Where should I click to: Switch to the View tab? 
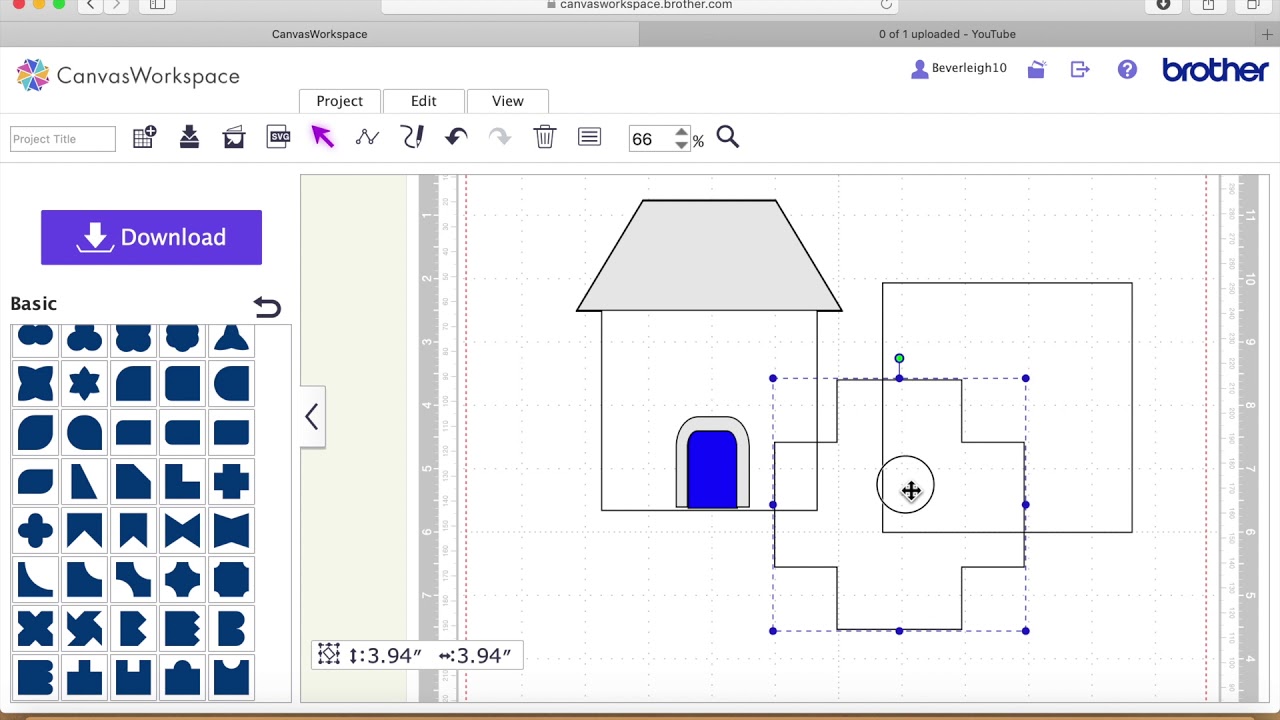pos(508,101)
